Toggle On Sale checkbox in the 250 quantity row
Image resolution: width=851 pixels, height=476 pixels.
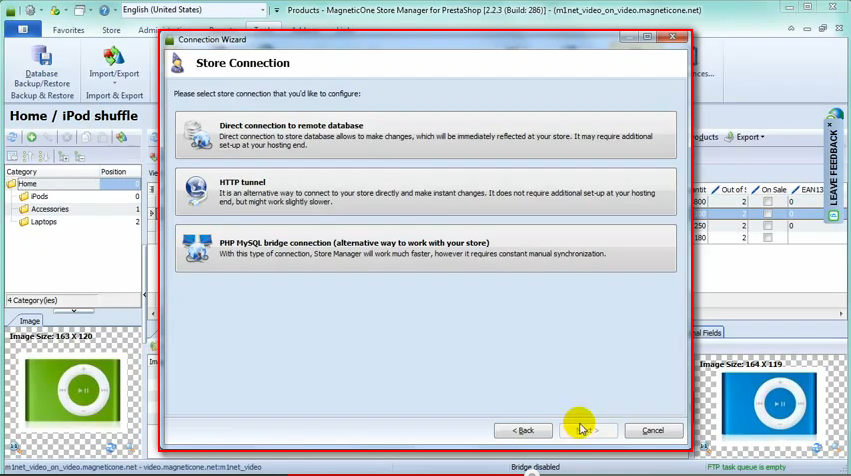point(767,225)
